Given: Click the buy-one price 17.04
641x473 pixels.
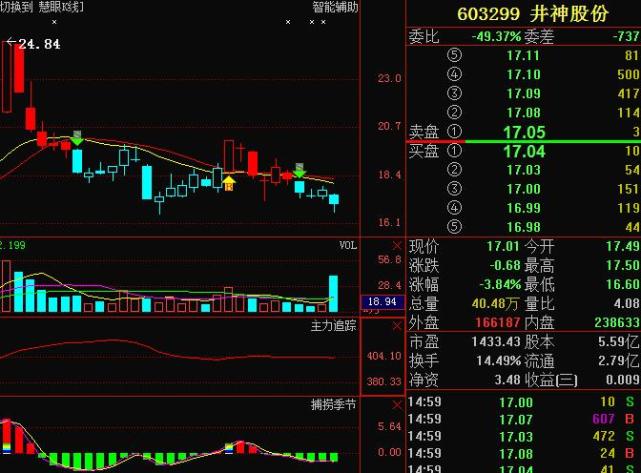Looking at the screenshot, I should tap(523, 151).
